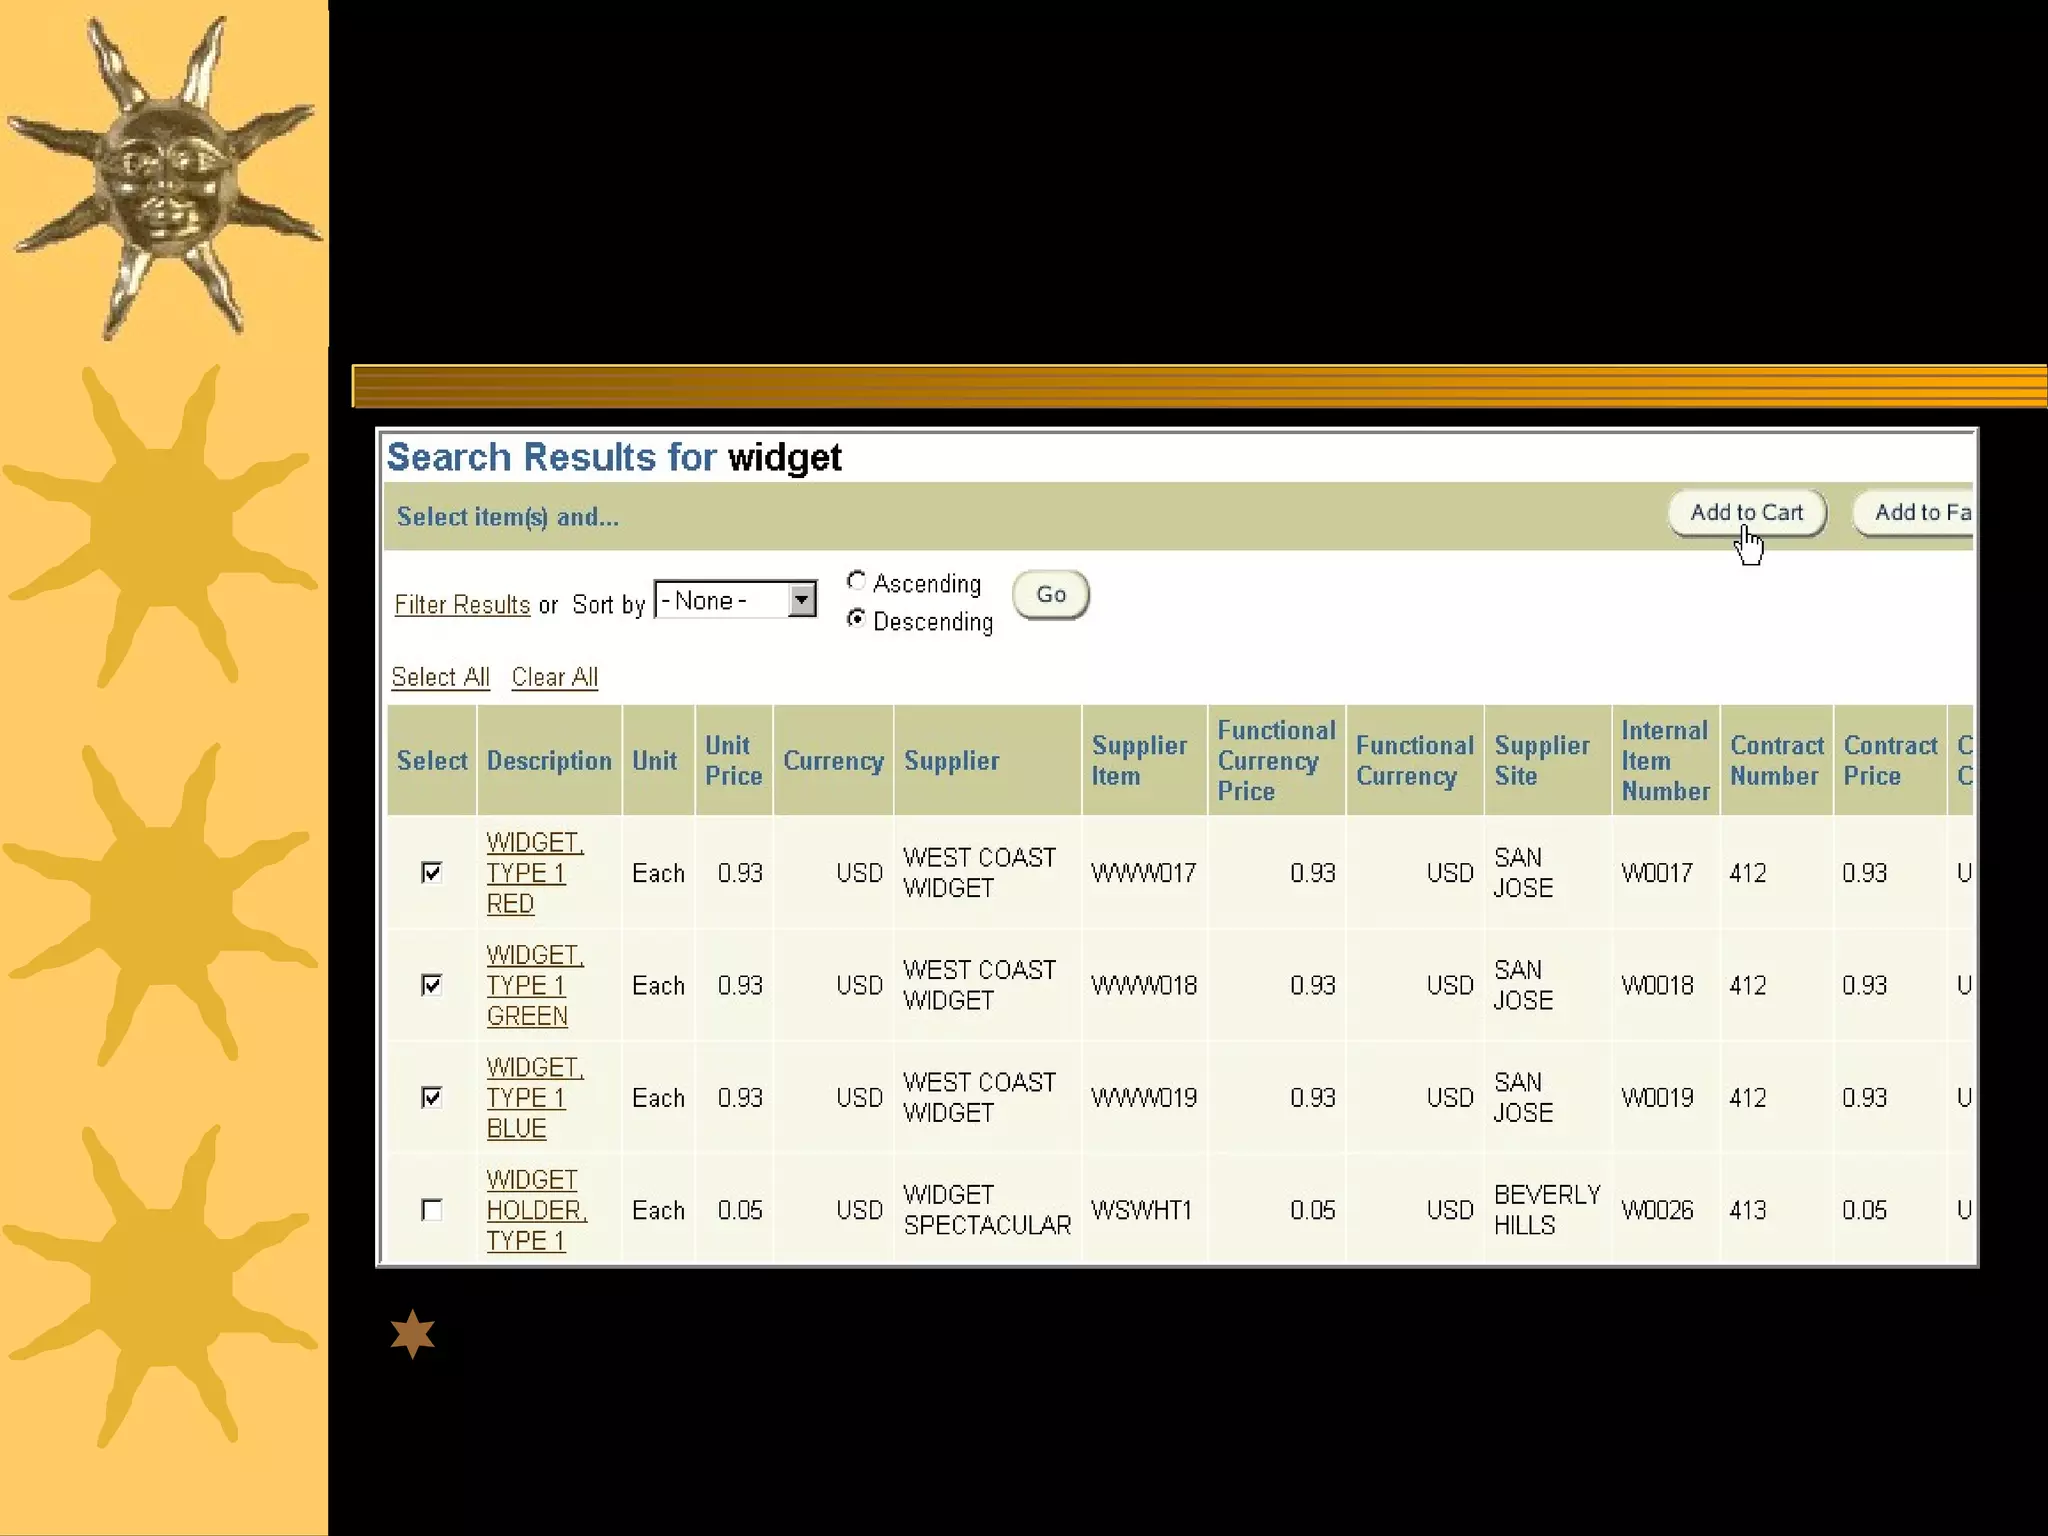Click internal item number W0019

tap(1657, 1098)
